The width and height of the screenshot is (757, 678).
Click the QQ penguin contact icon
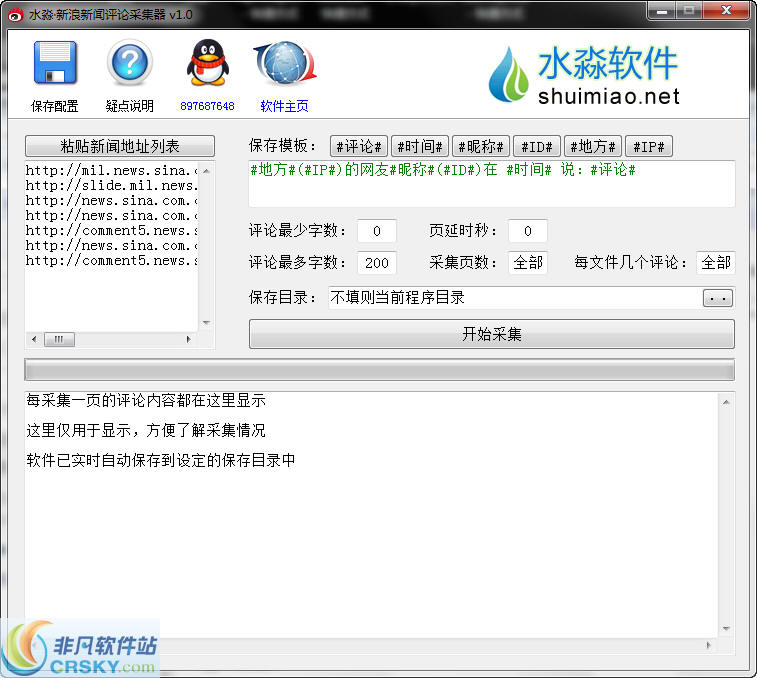coord(208,63)
